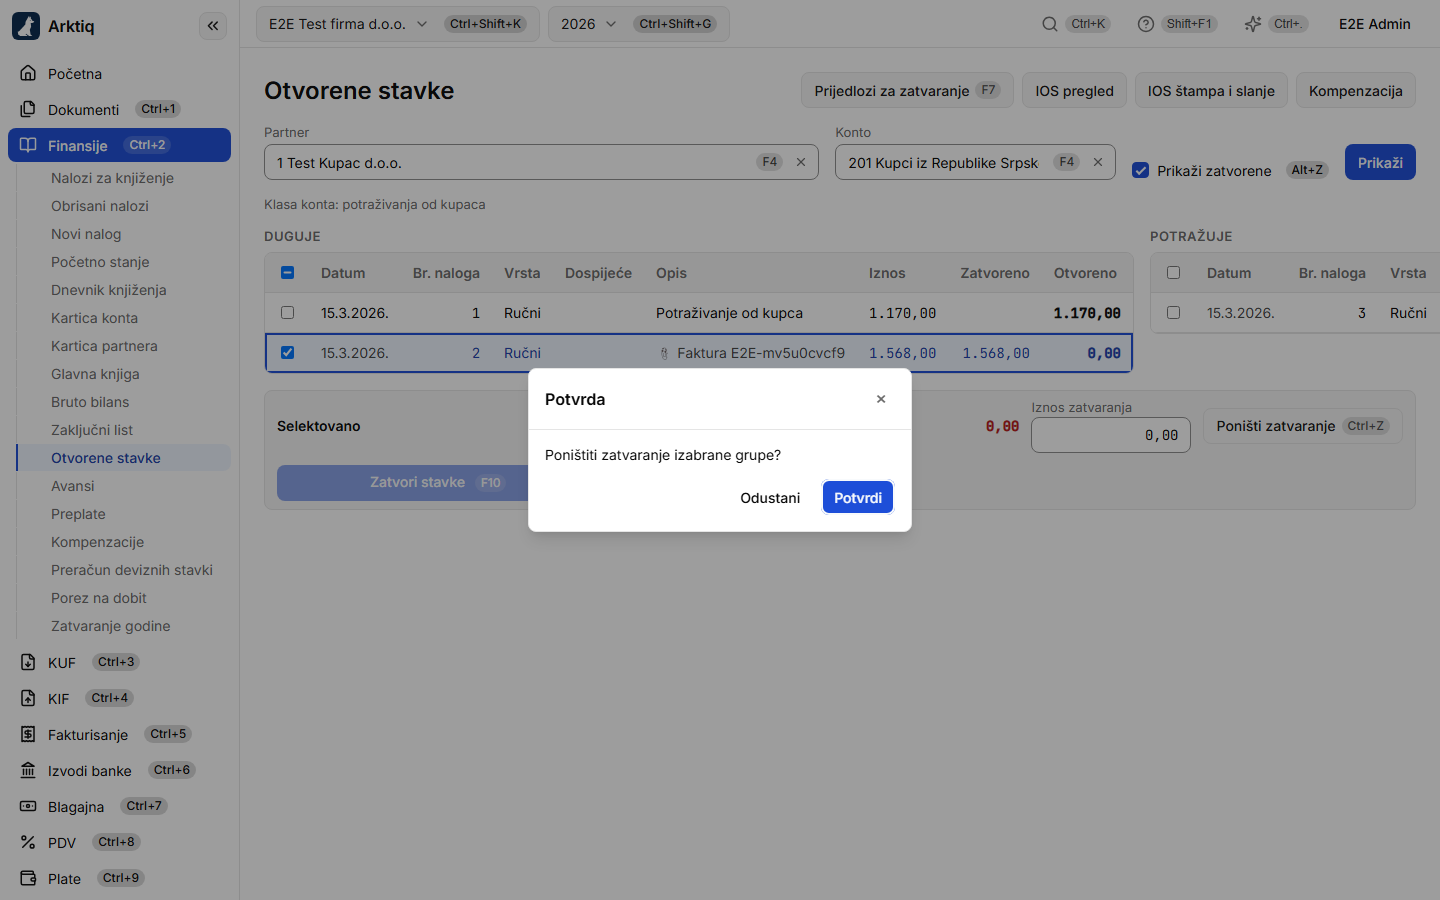Toggle the select-all checkbox in the Duguje header
The width and height of the screenshot is (1440, 900).
(288, 273)
